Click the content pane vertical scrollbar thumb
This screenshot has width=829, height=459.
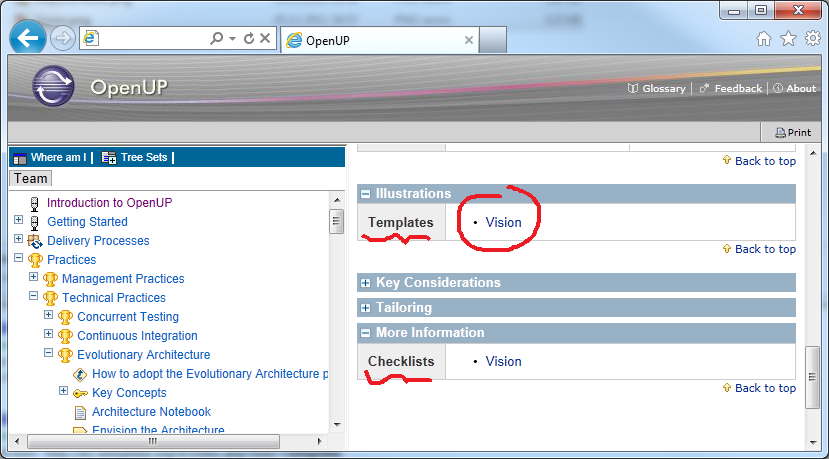click(813, 377)
